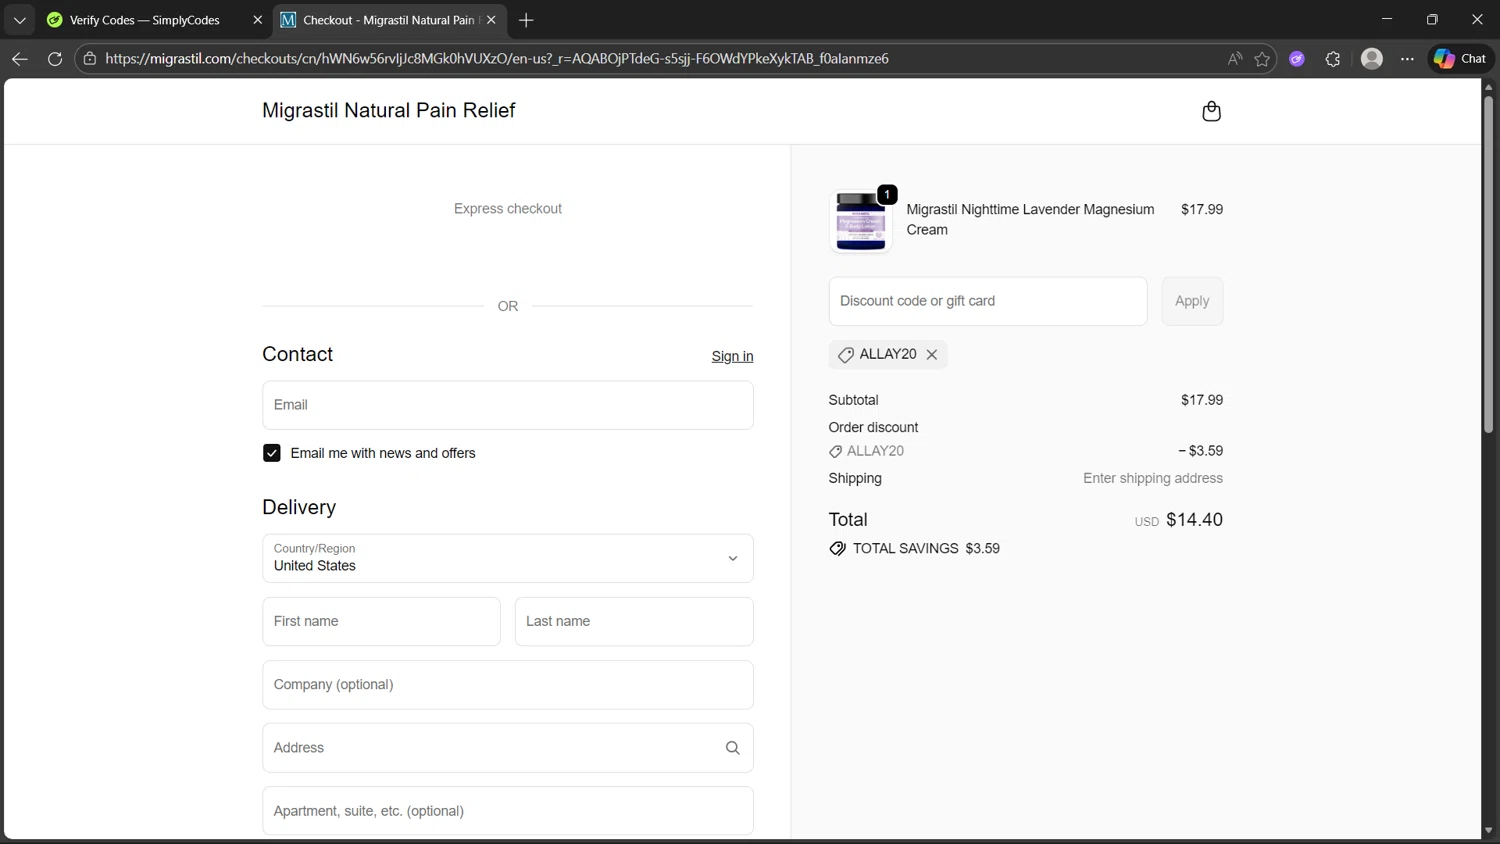Click the product name Migrastil Nighttime Lavender Magnesium Cream
Screen dimensions: 1500x844
(1030, 219)
